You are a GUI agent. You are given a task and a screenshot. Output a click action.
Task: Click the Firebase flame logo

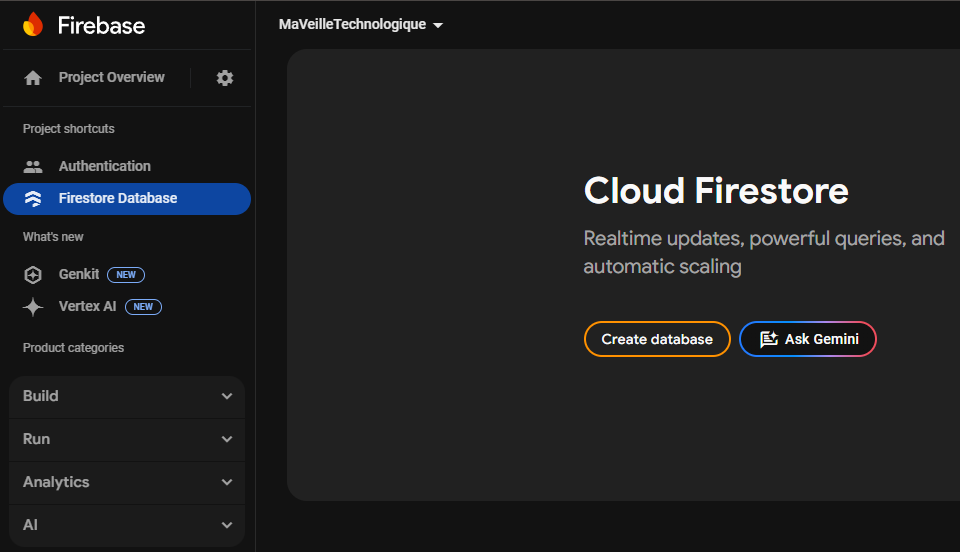pos(33,24)
